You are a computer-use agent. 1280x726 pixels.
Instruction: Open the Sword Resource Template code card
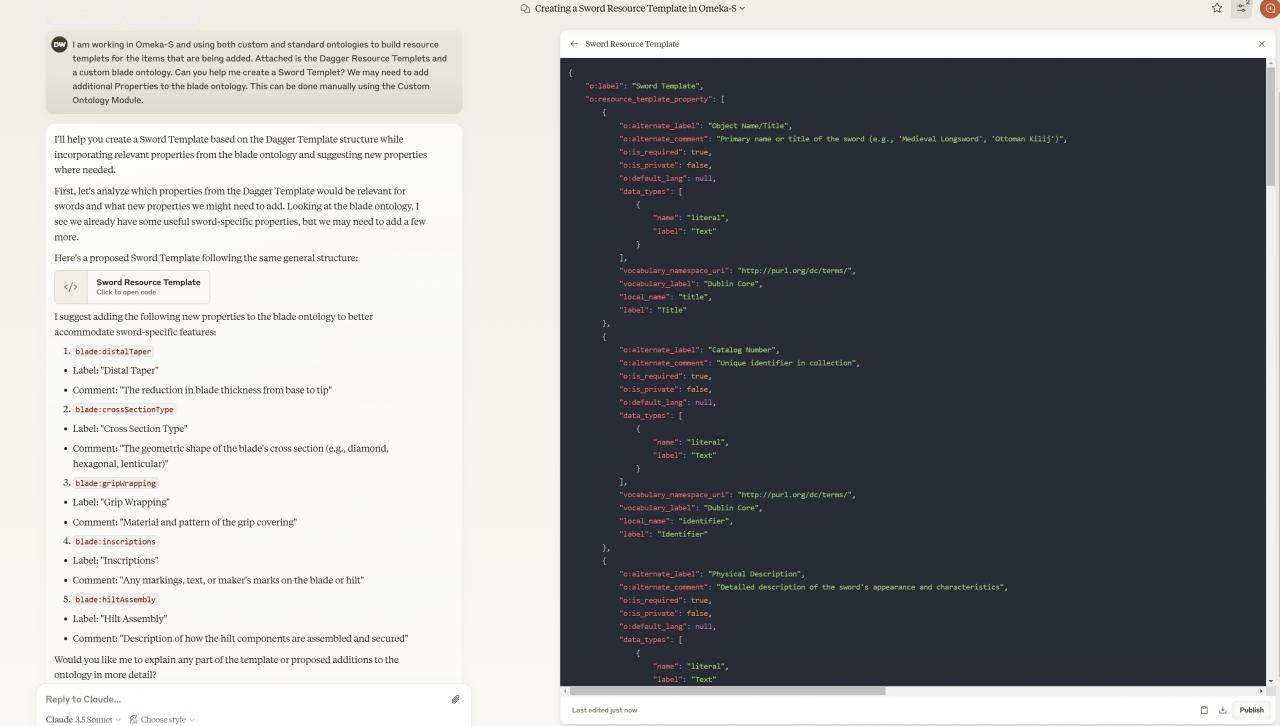[148, 287]
